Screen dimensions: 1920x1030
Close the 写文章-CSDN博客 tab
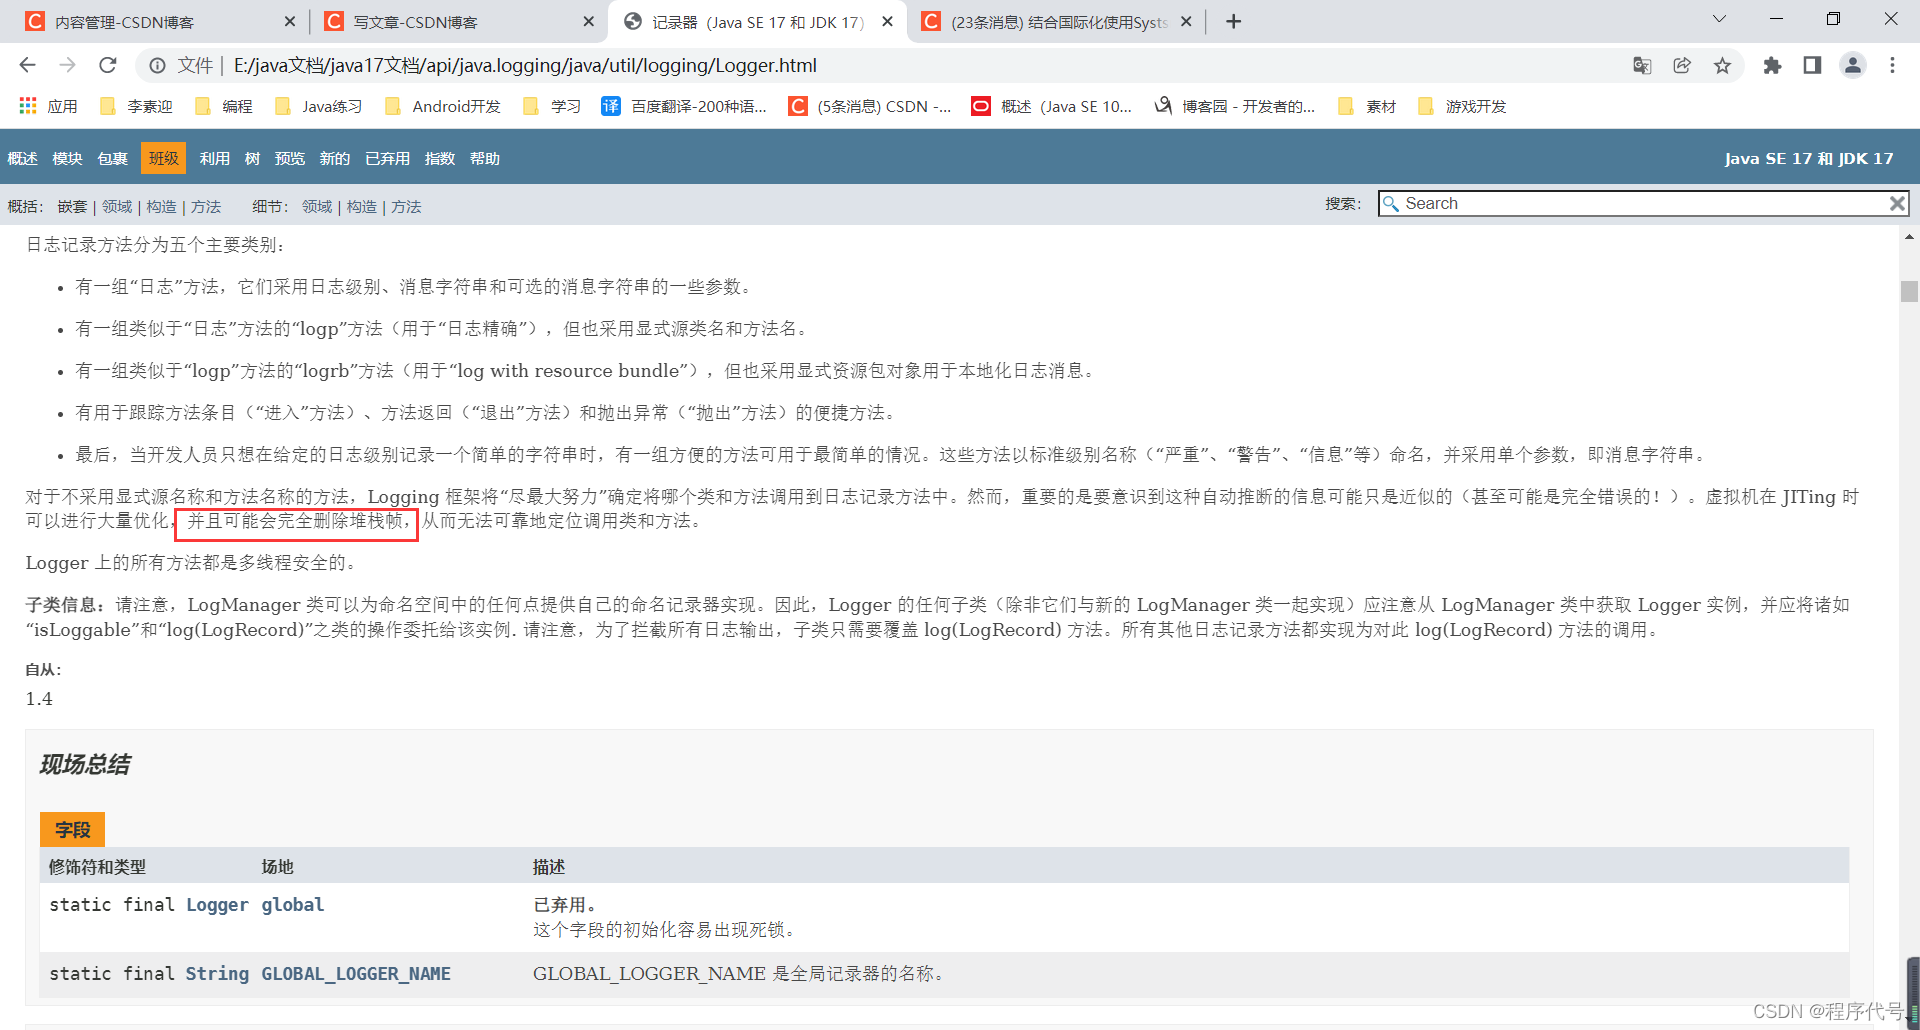pyautogui.click(x=588, y=21)
